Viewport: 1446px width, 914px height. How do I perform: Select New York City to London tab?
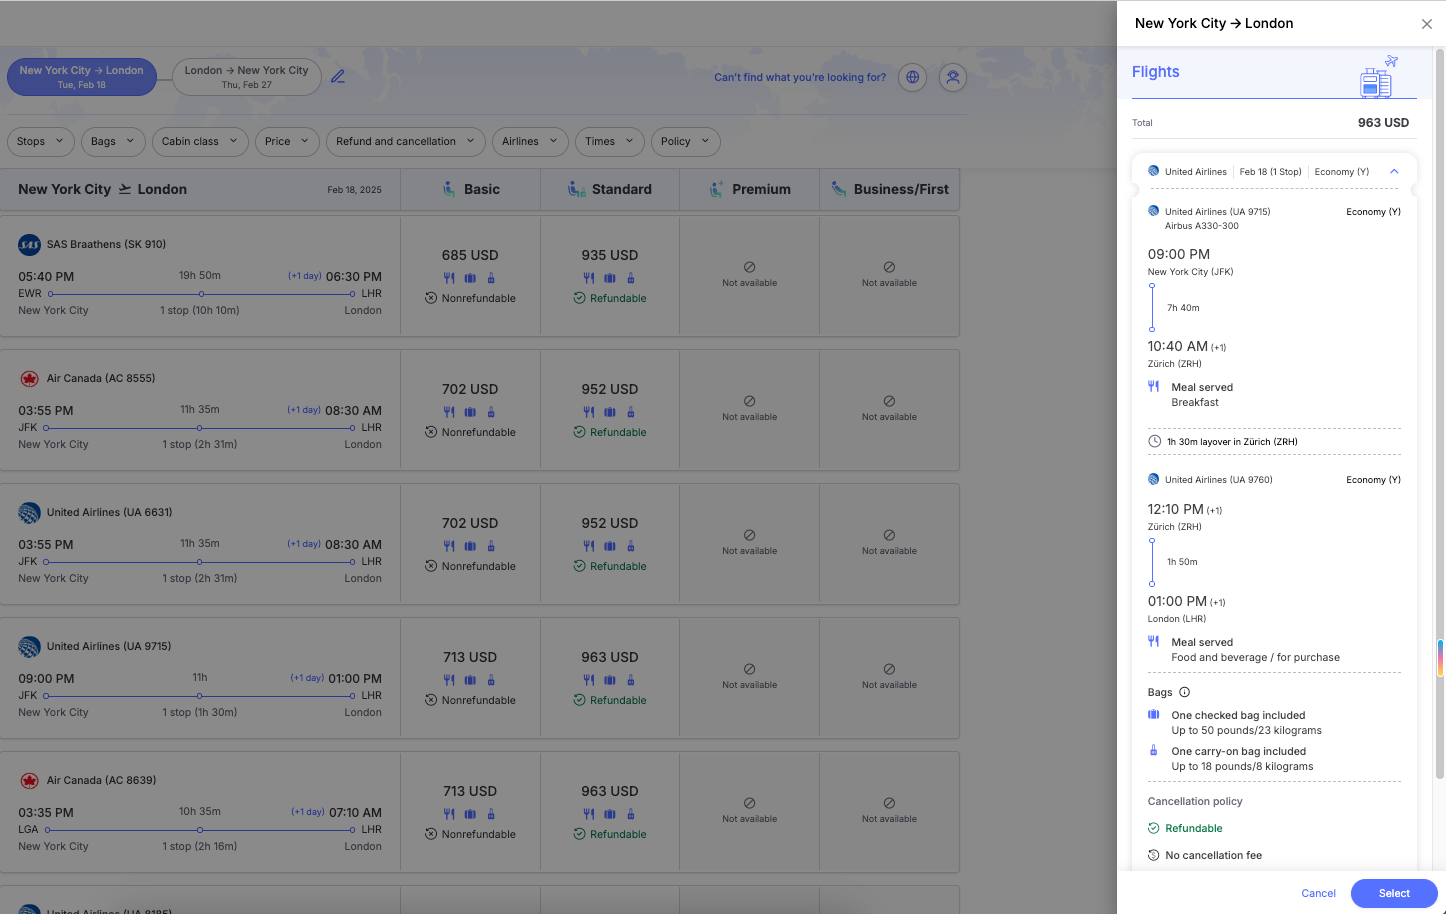coord(82,77)
